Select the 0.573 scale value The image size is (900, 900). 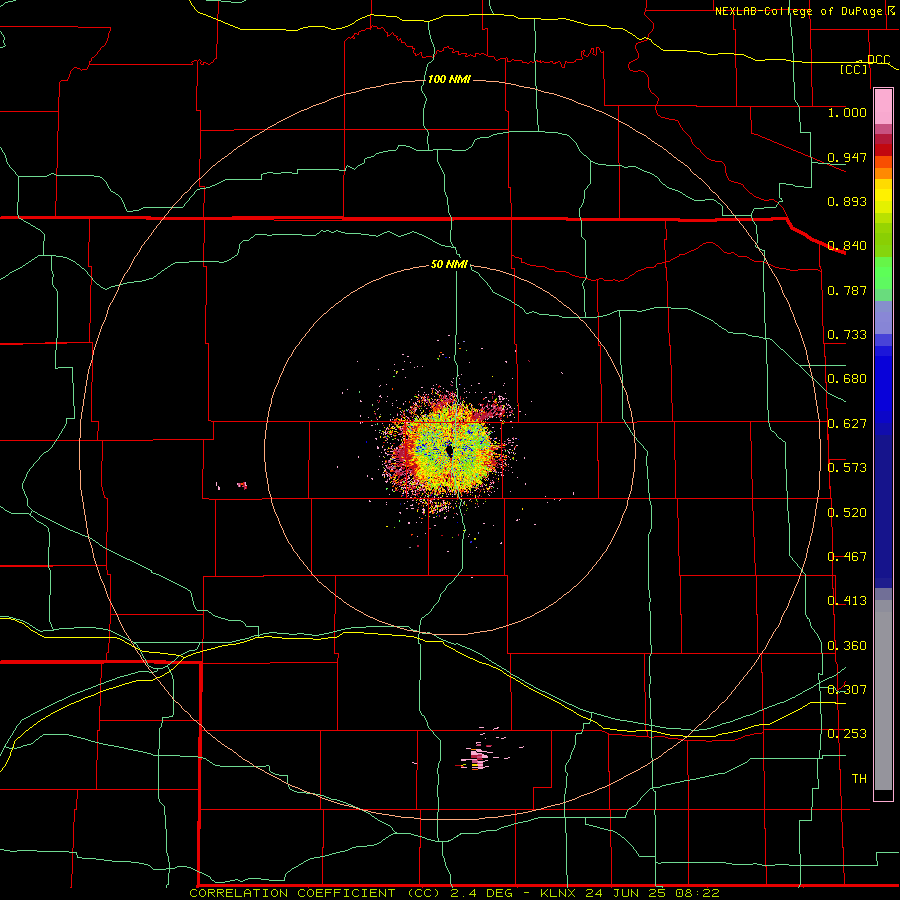pyautogui.click(x=847, y=468)
